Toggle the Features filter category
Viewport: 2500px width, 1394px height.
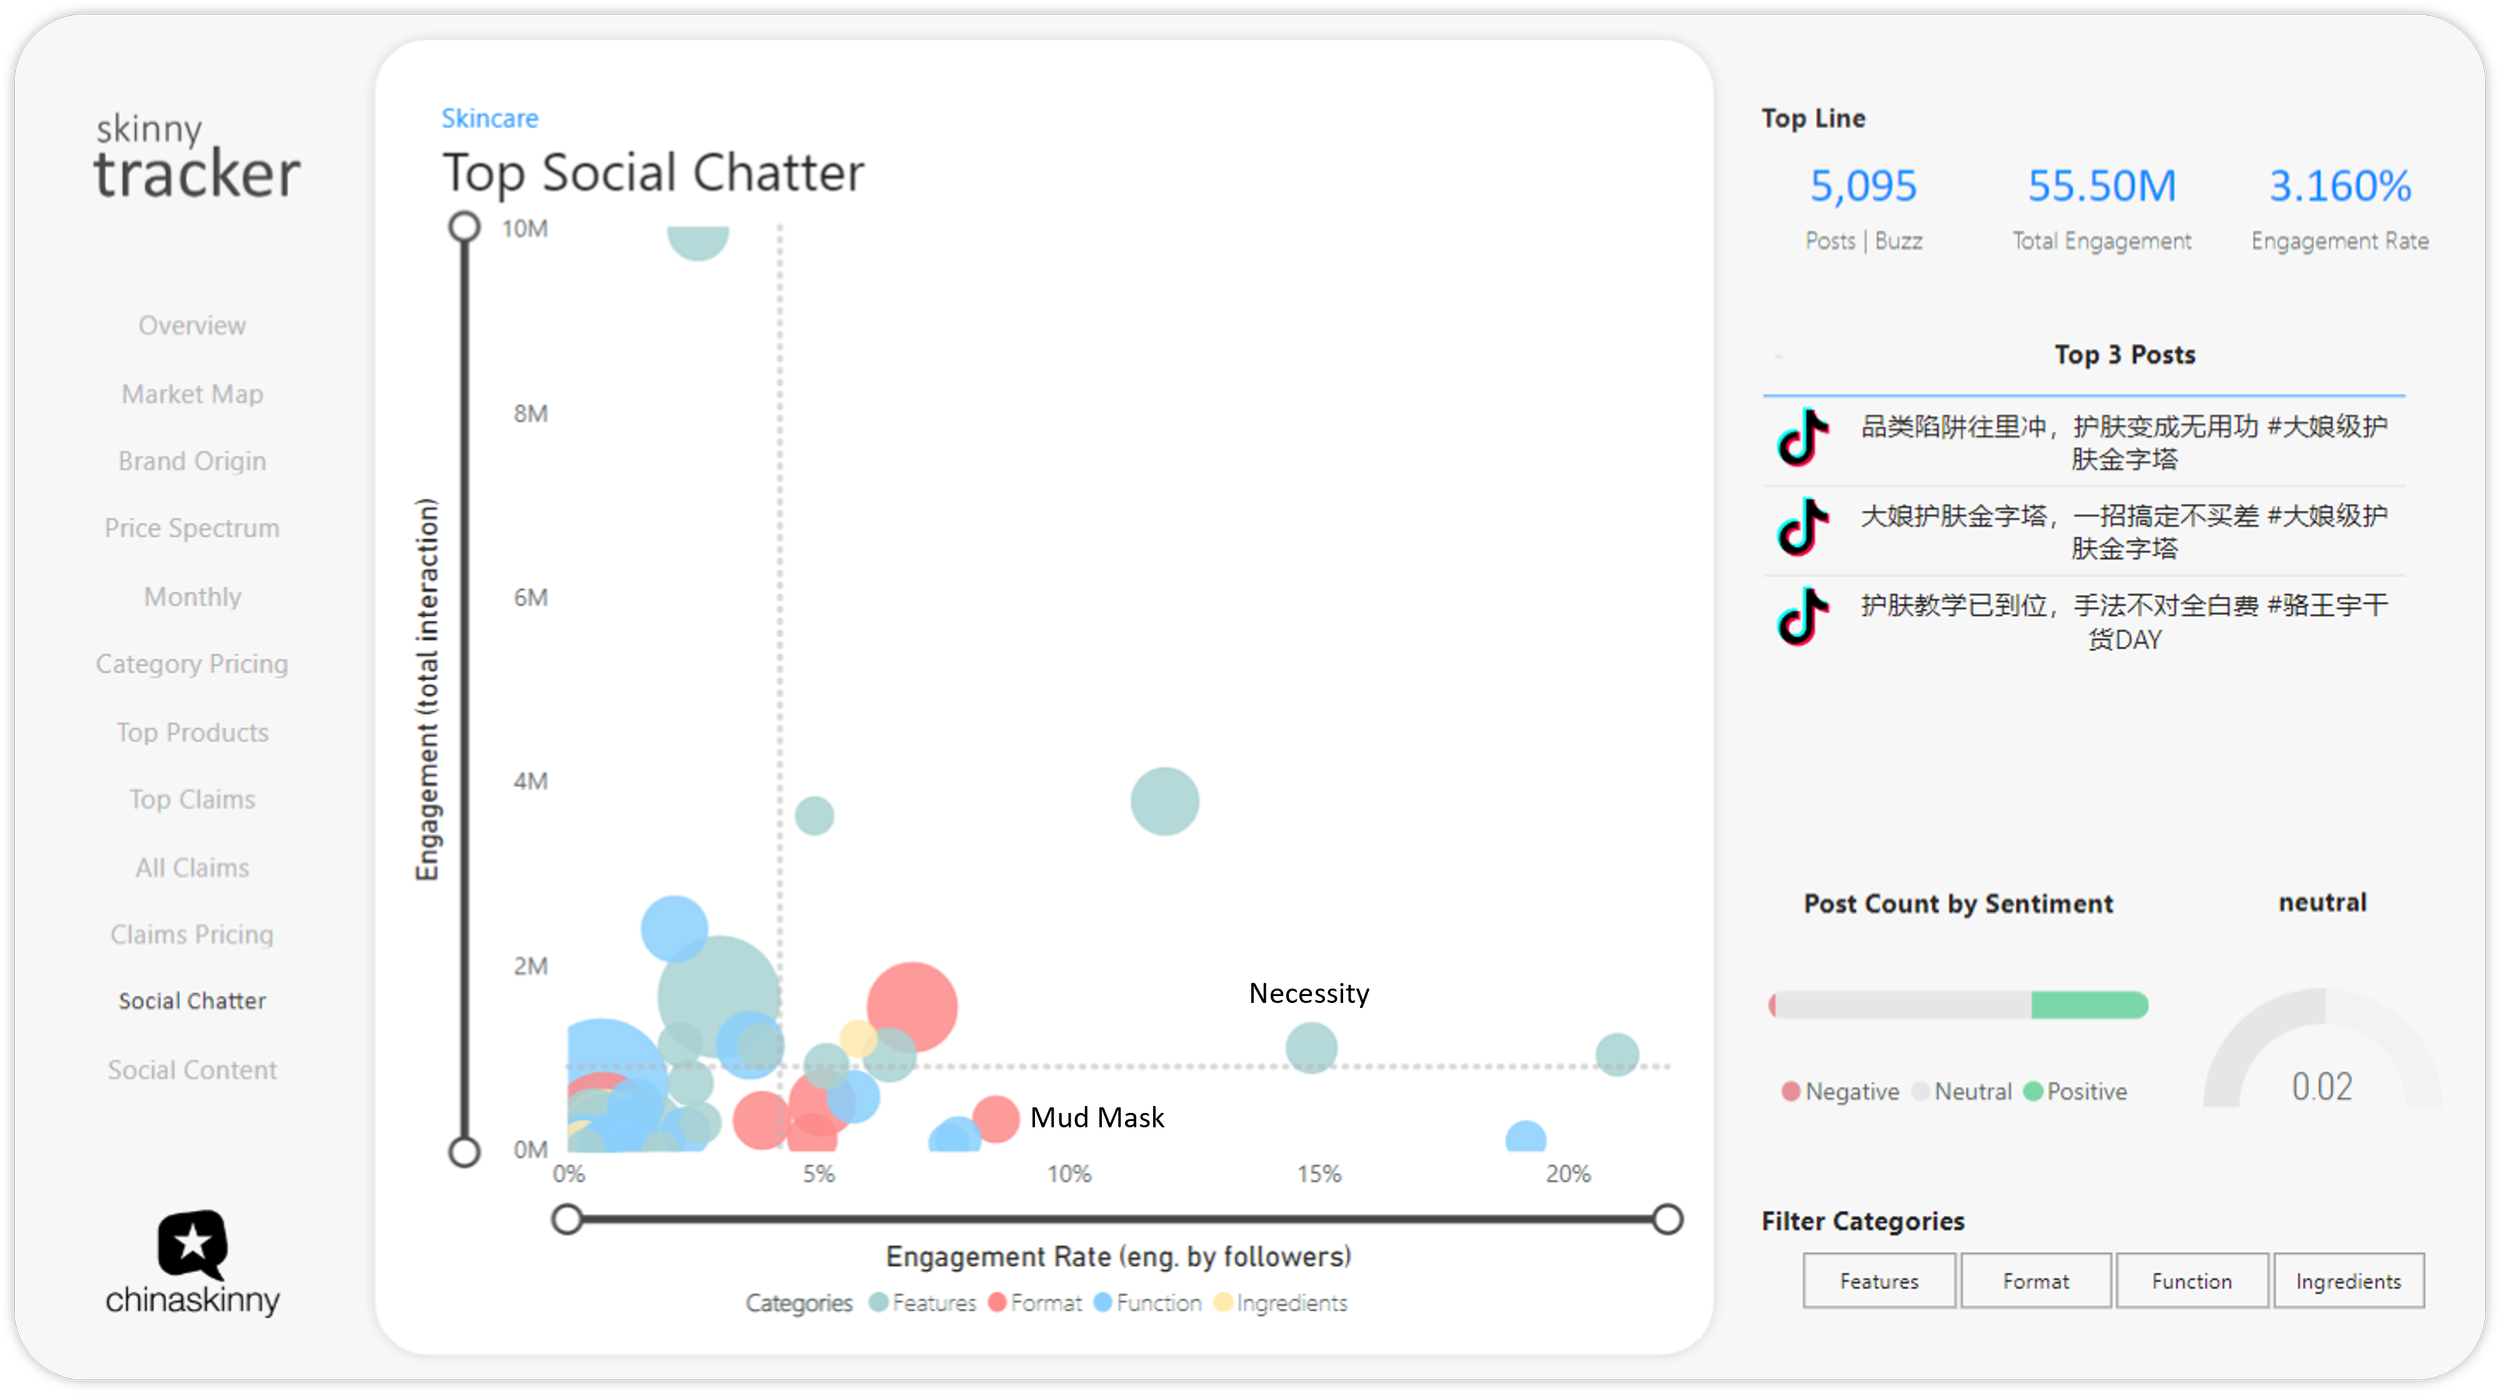1879,1281
